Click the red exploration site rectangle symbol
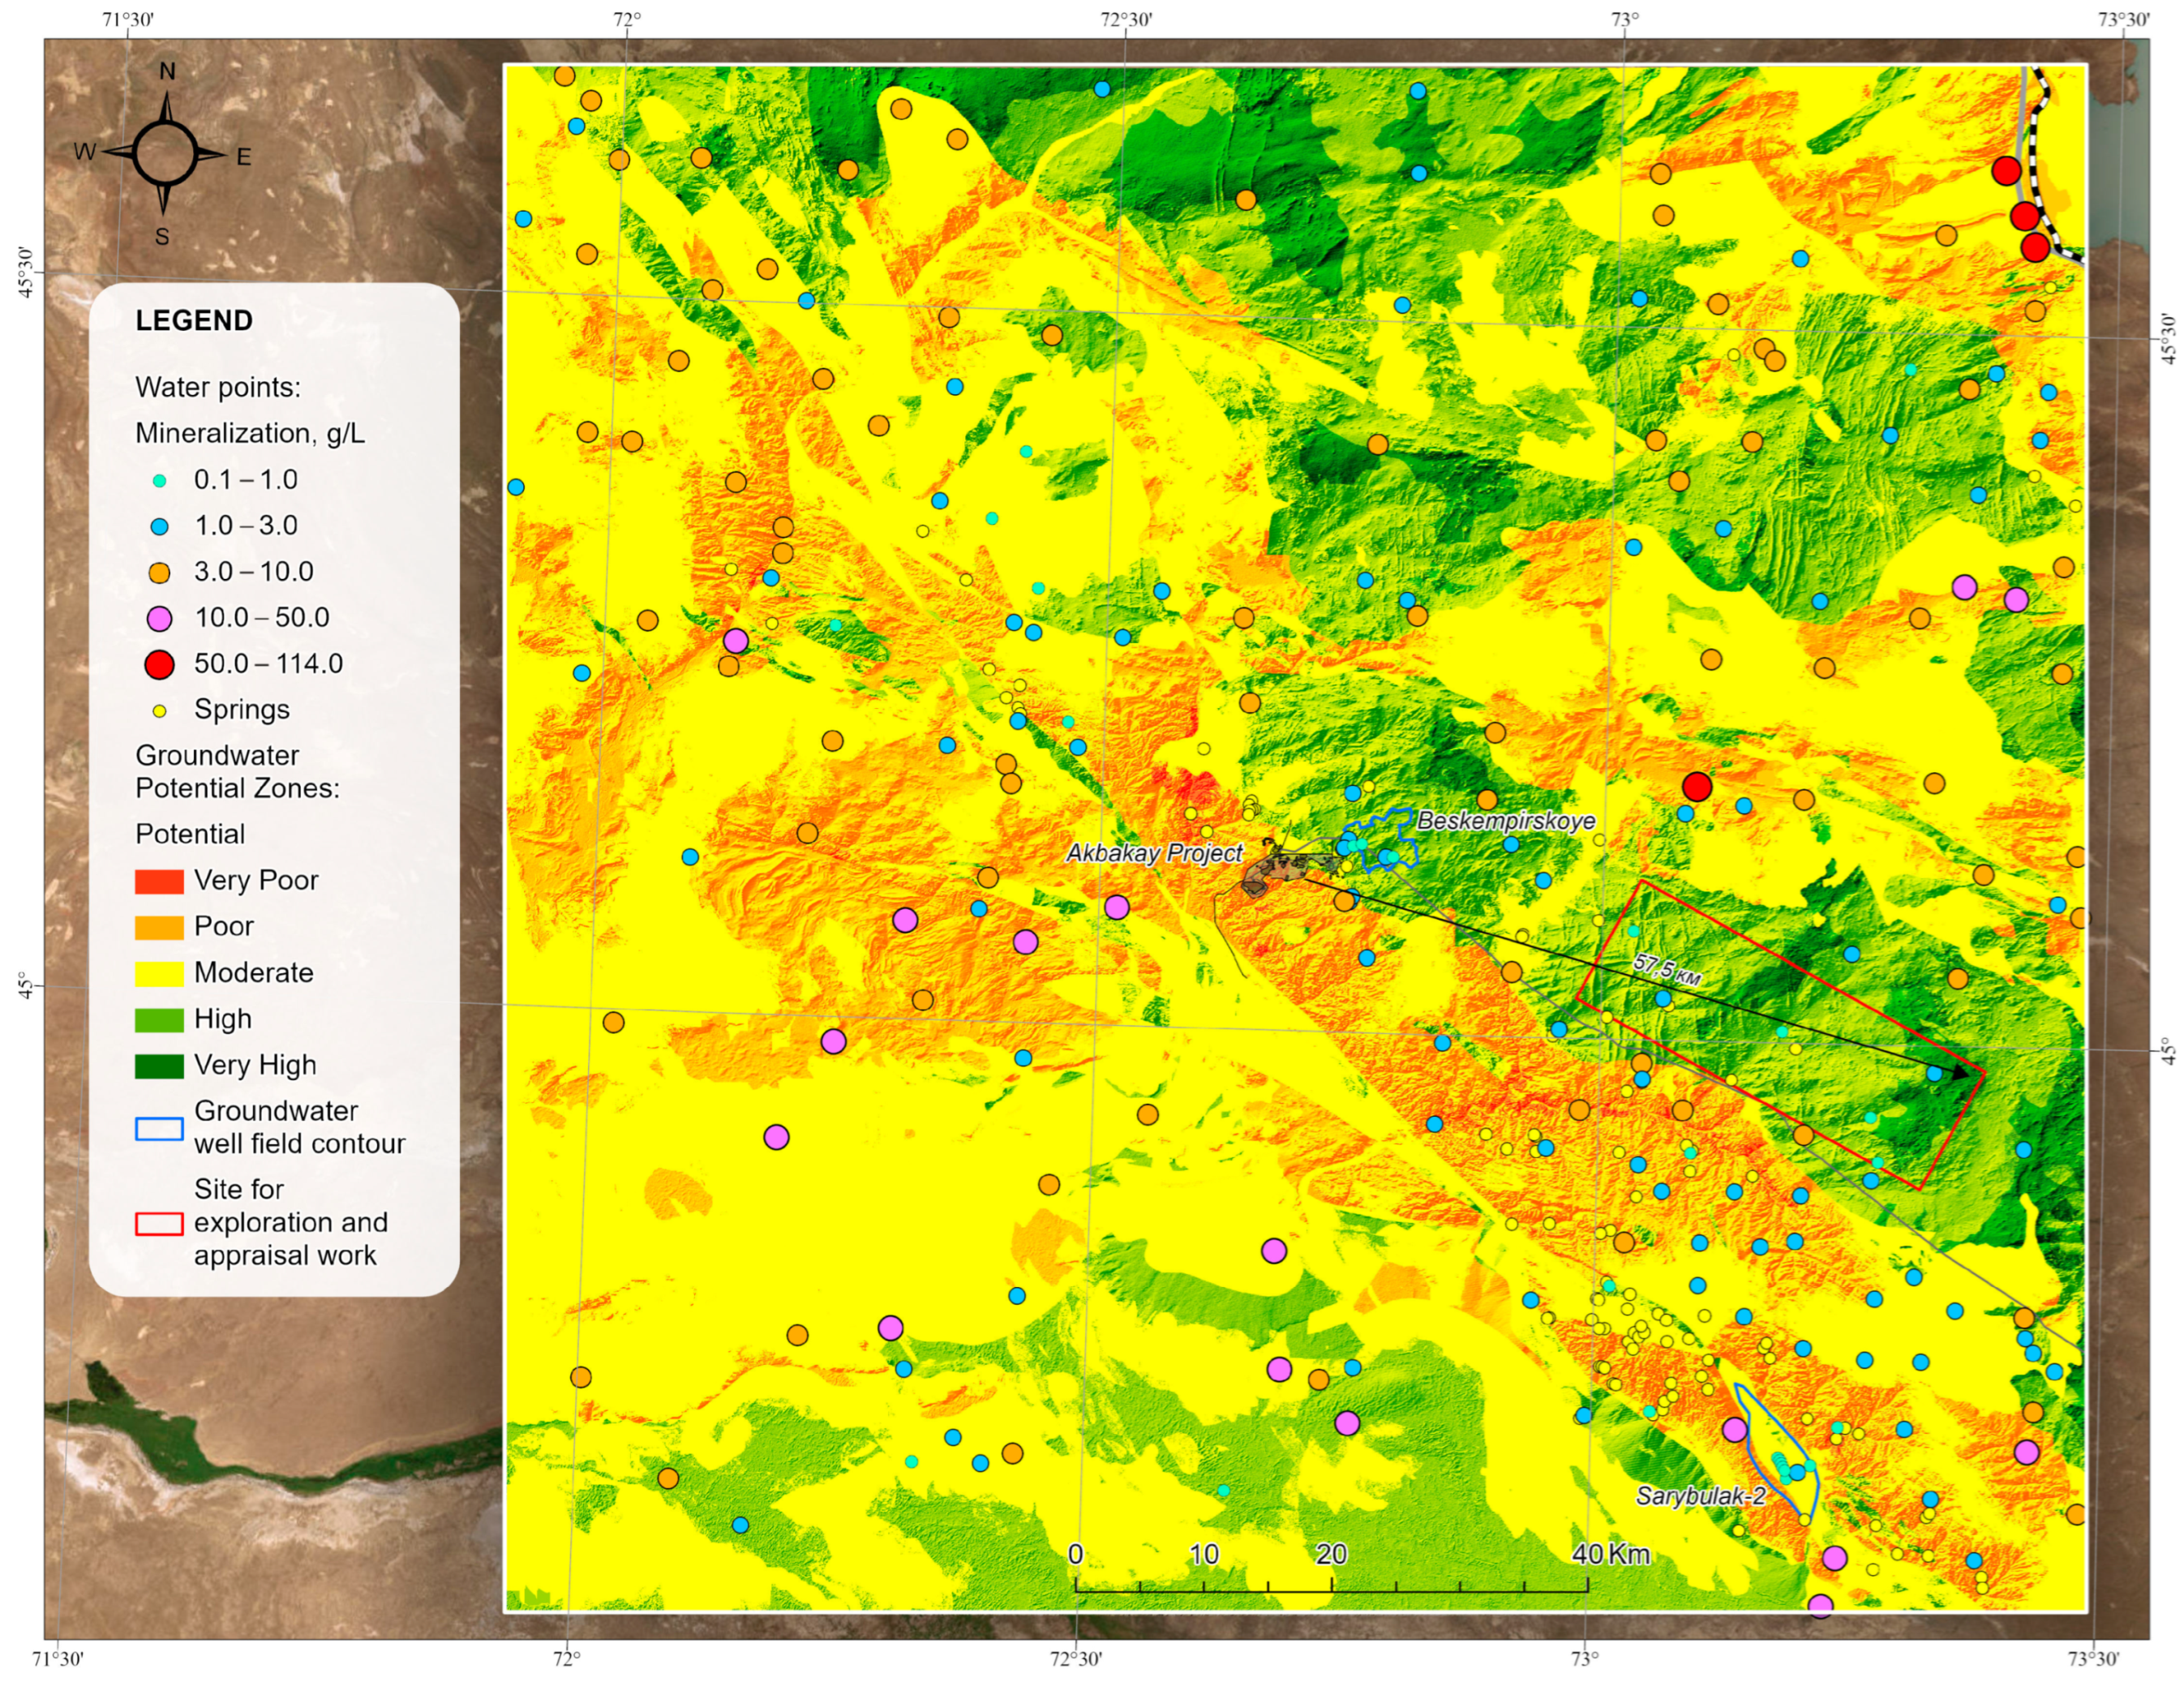Screen dimensions: 2184x1682 pos(159,1223)
